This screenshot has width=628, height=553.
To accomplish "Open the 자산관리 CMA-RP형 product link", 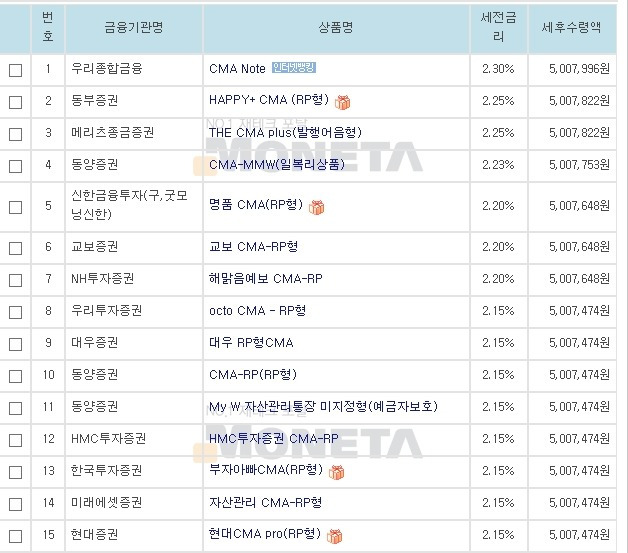I will (266, 503).
